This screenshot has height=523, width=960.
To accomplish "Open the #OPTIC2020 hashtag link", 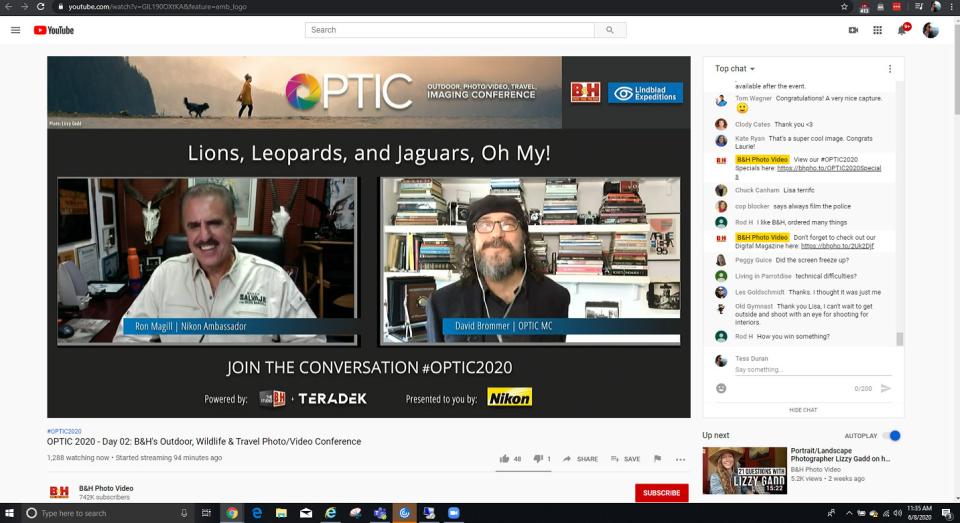I will [64, 431].
